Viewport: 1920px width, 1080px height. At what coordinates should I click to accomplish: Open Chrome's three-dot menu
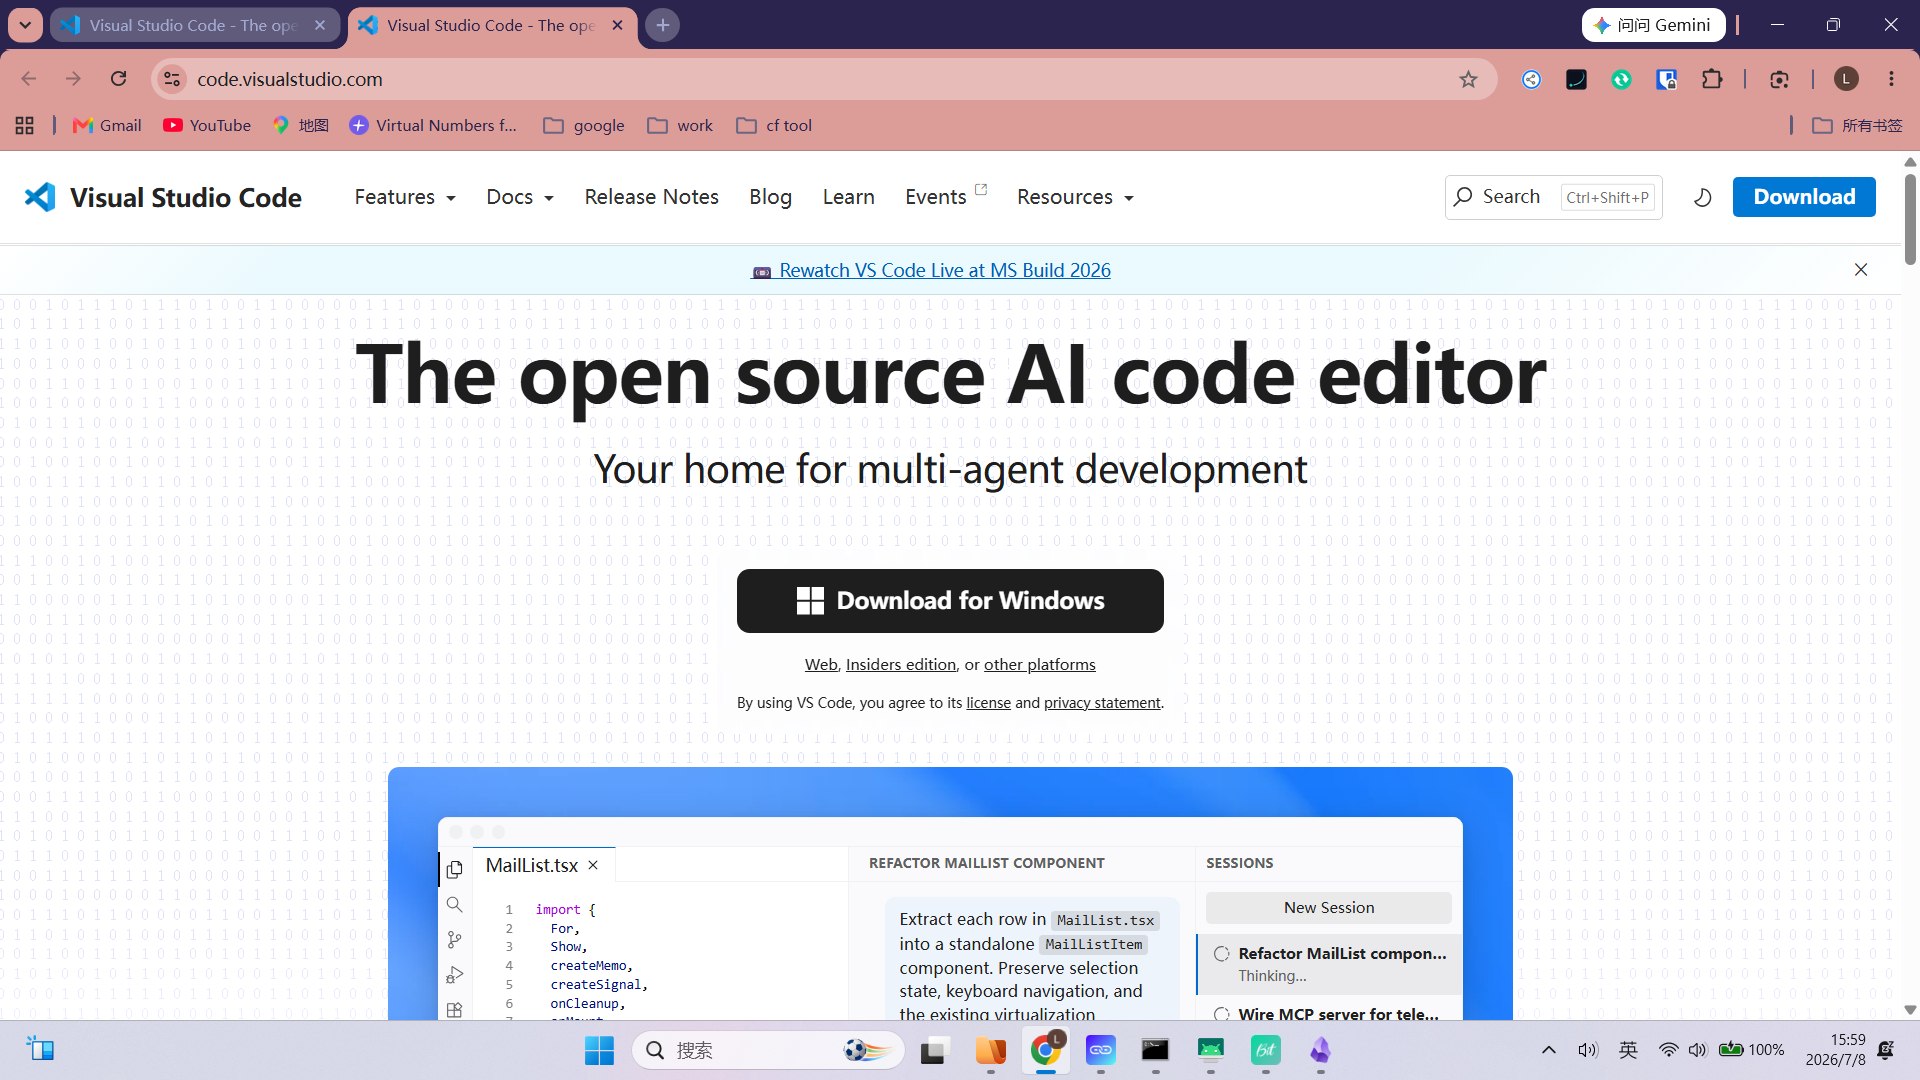point(1891,79)
